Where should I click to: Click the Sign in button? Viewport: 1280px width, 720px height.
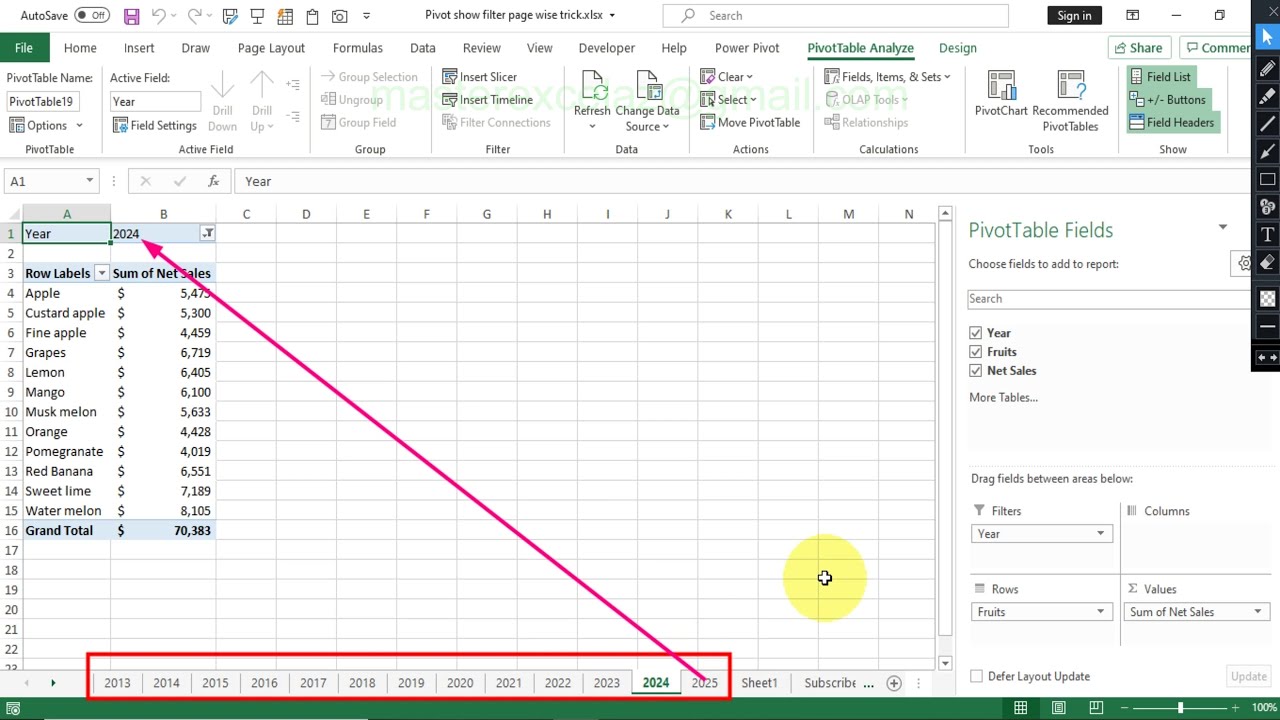[1074, 15]
